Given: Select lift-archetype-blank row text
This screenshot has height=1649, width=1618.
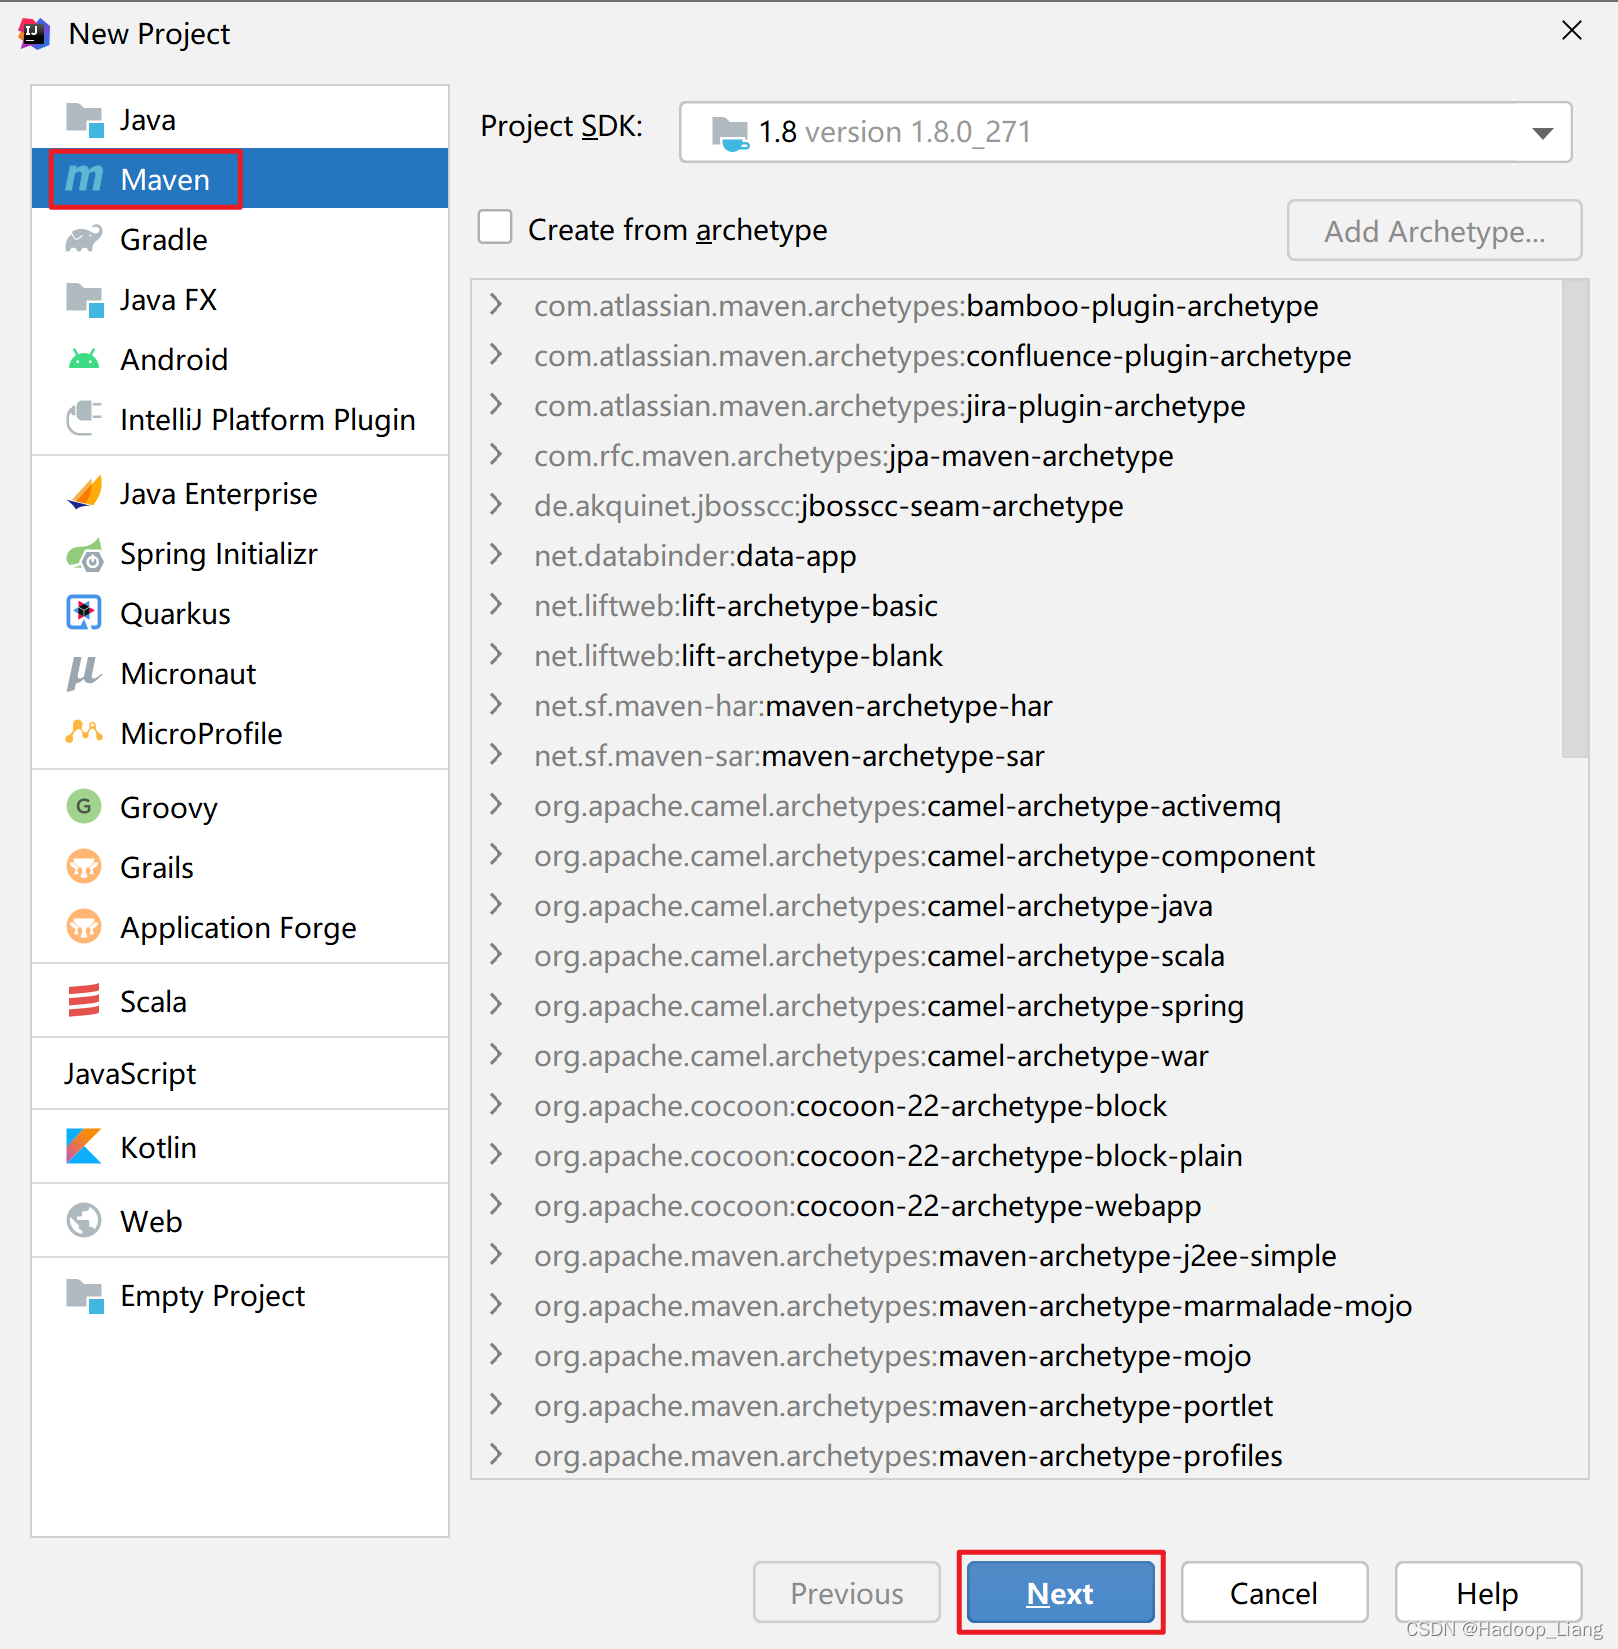Looking at the screenshot, I should (x=738, y=656).
